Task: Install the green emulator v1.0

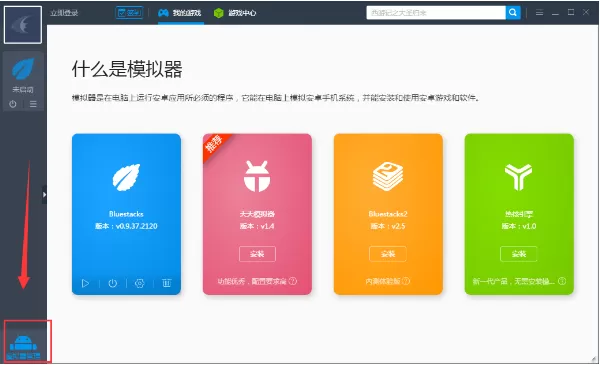Action: (518, 254)
